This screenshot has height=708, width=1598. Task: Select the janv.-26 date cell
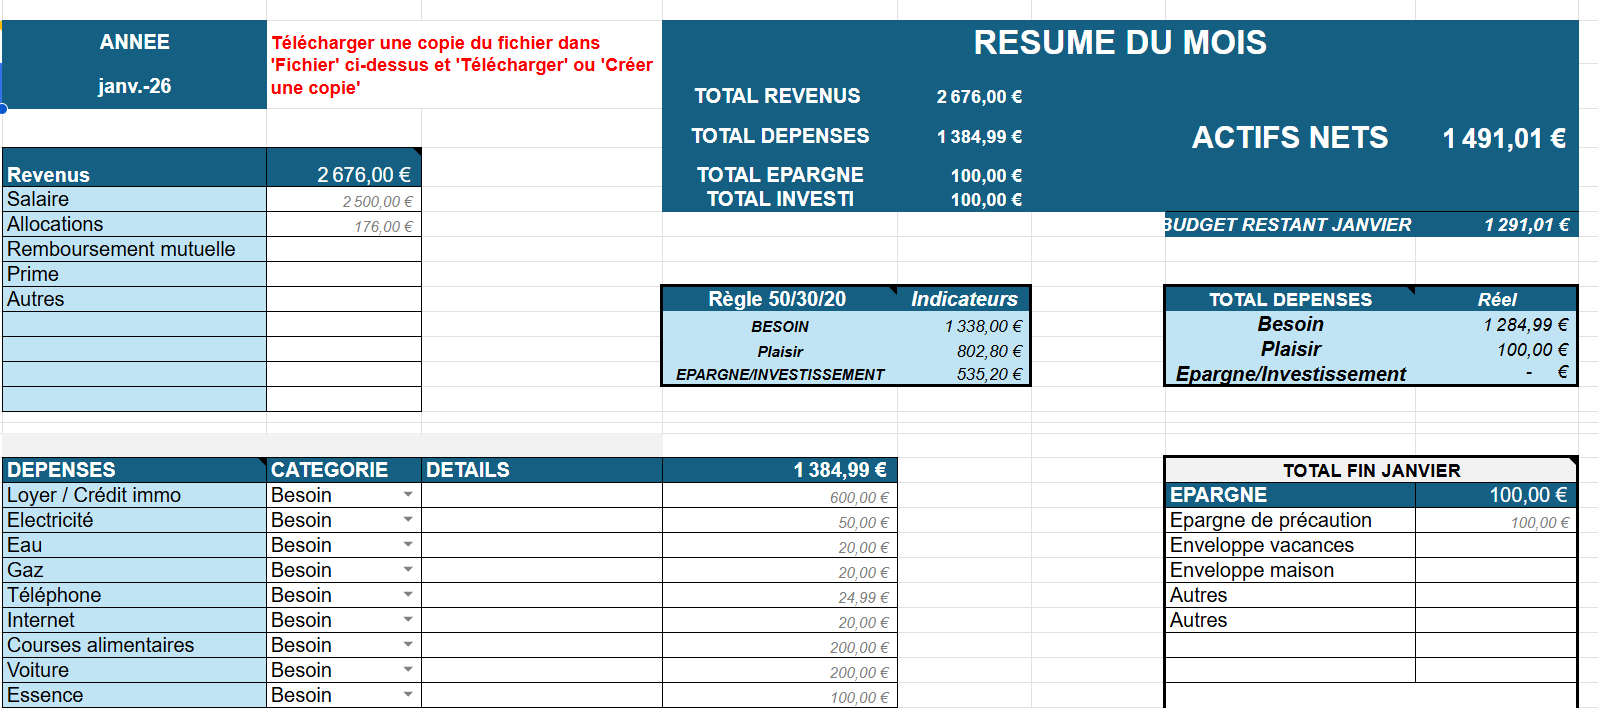(x=134, y=86)
